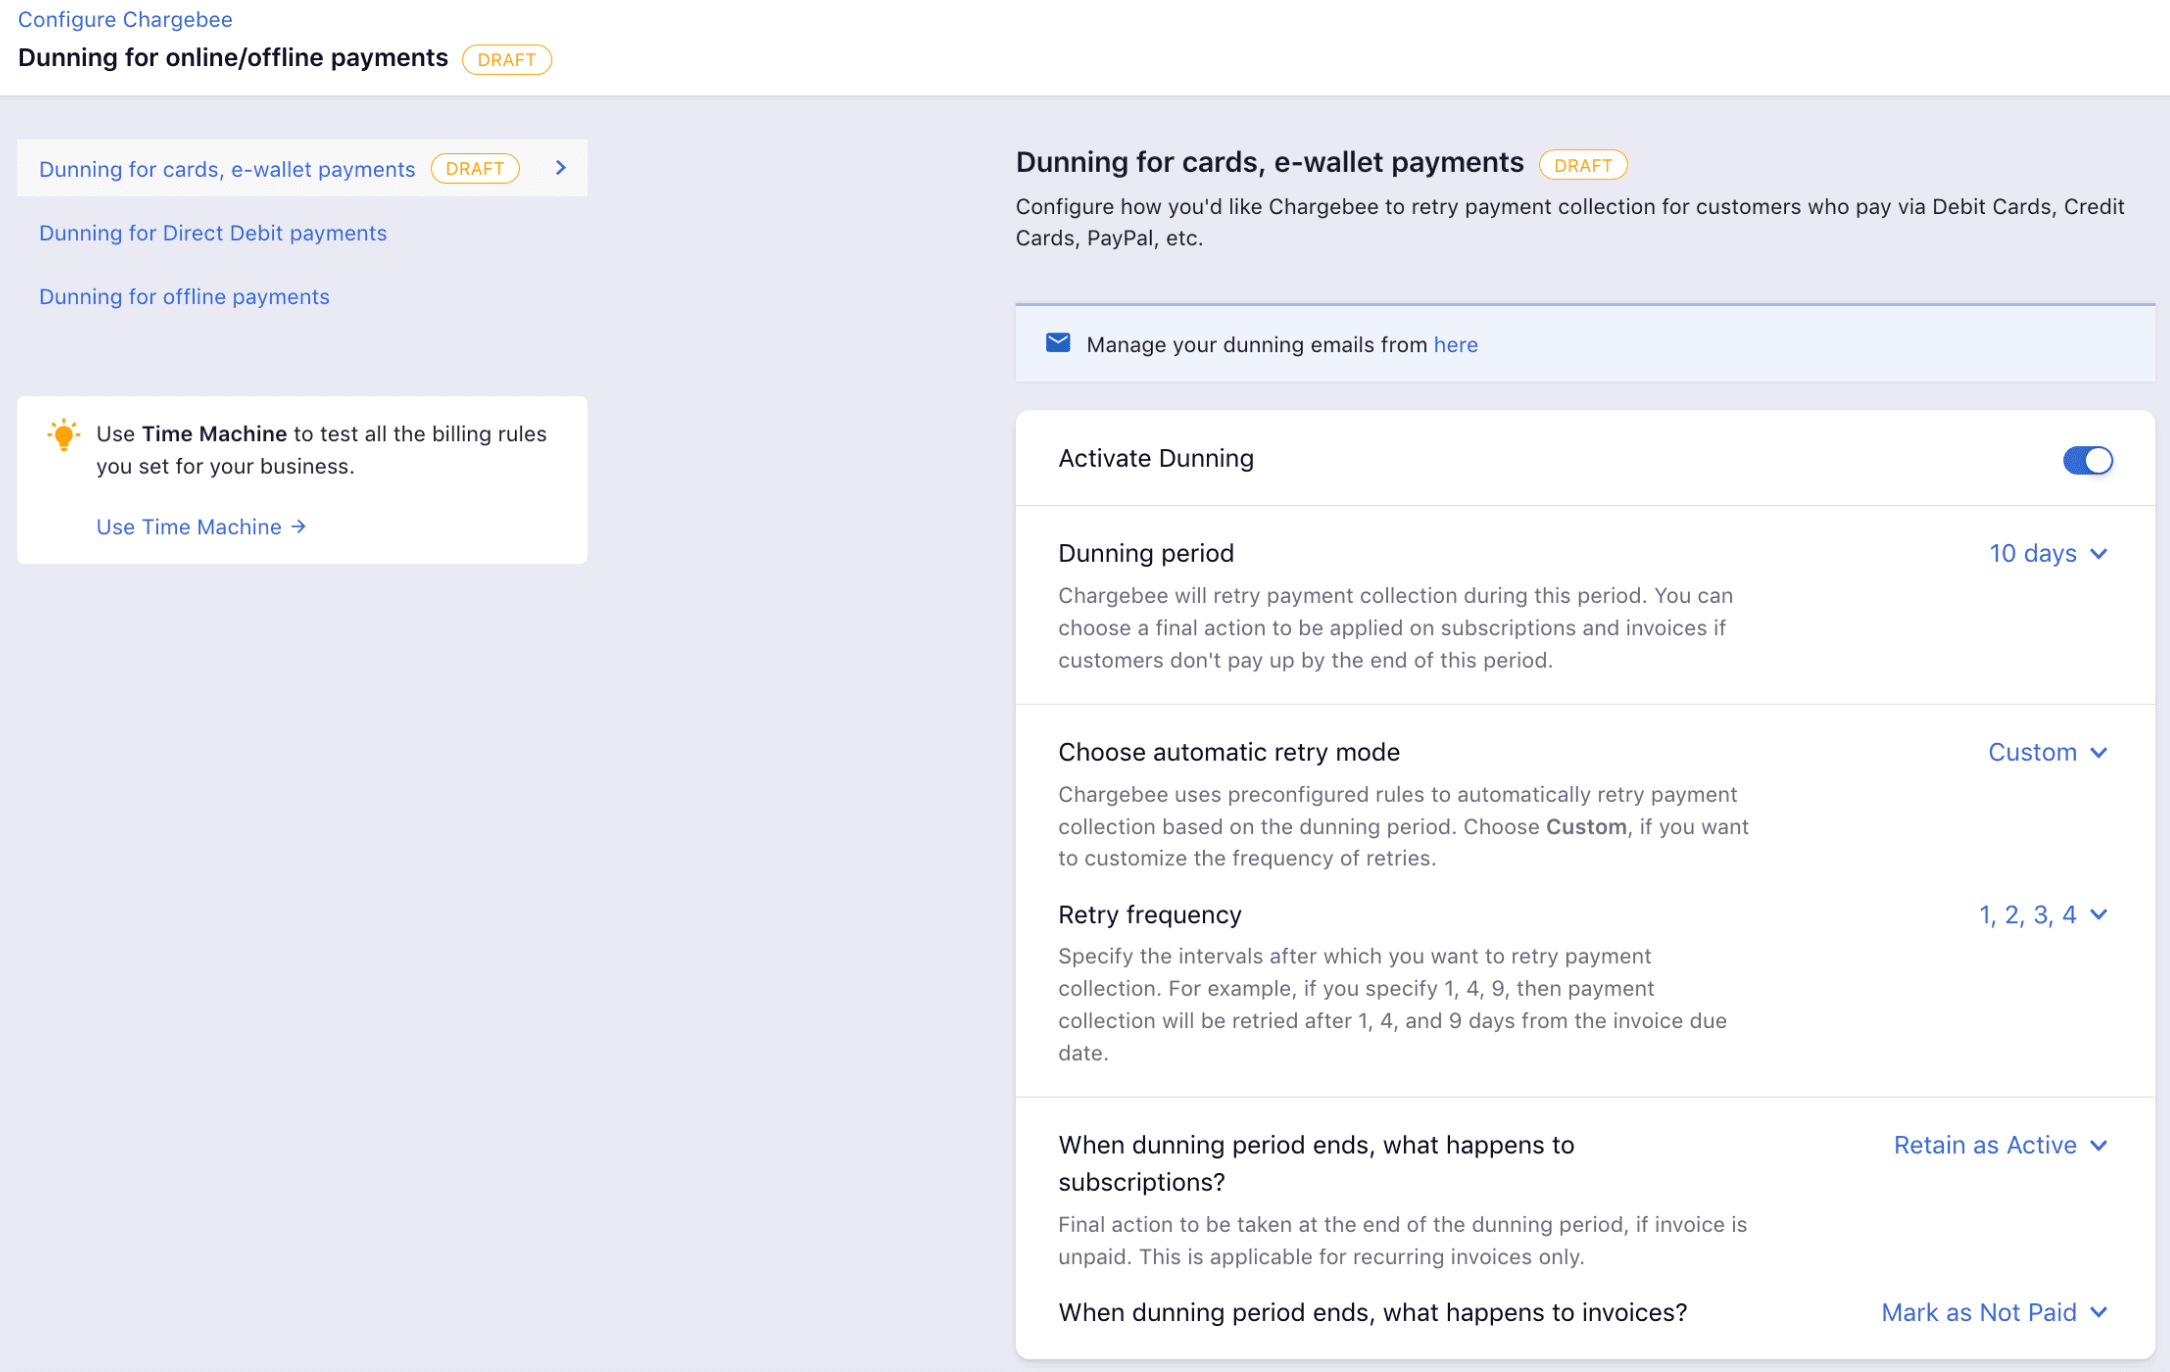Click the 'Dunning for cards, e-wallet payments' heading
Screen dimensions: 2170x1372
pos(1270,162)
